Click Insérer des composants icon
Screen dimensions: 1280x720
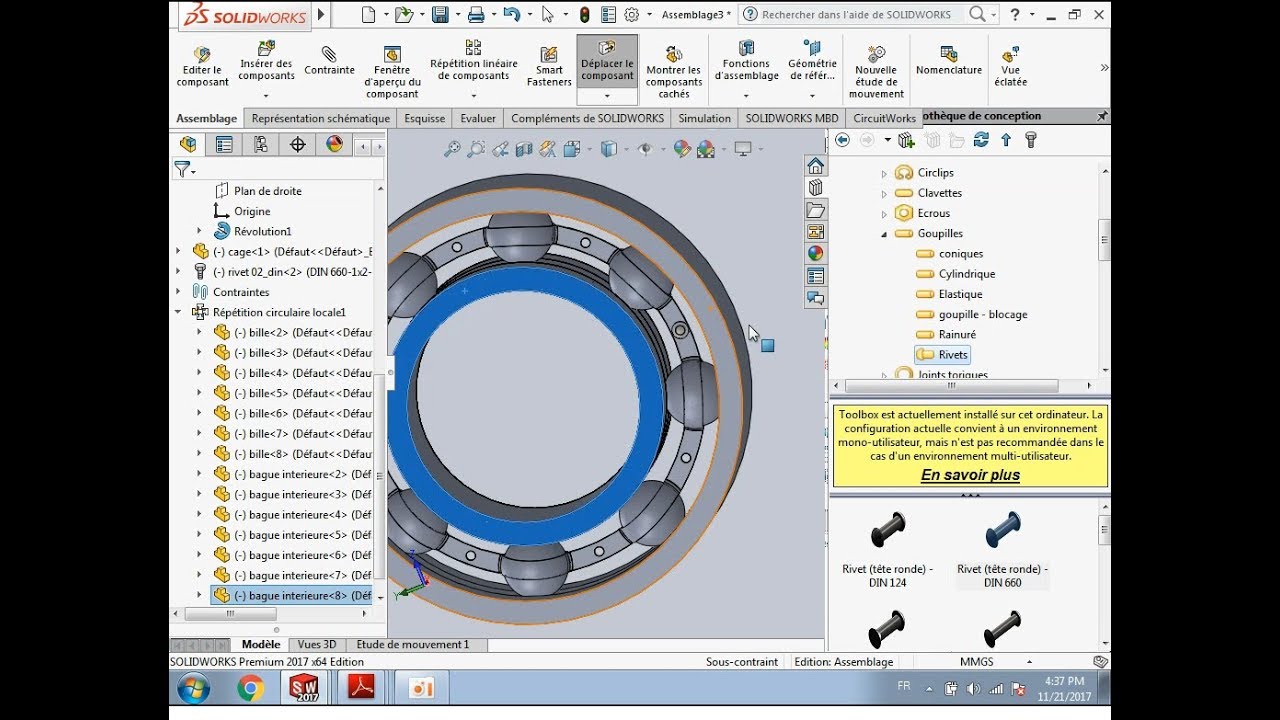point(266,48)
